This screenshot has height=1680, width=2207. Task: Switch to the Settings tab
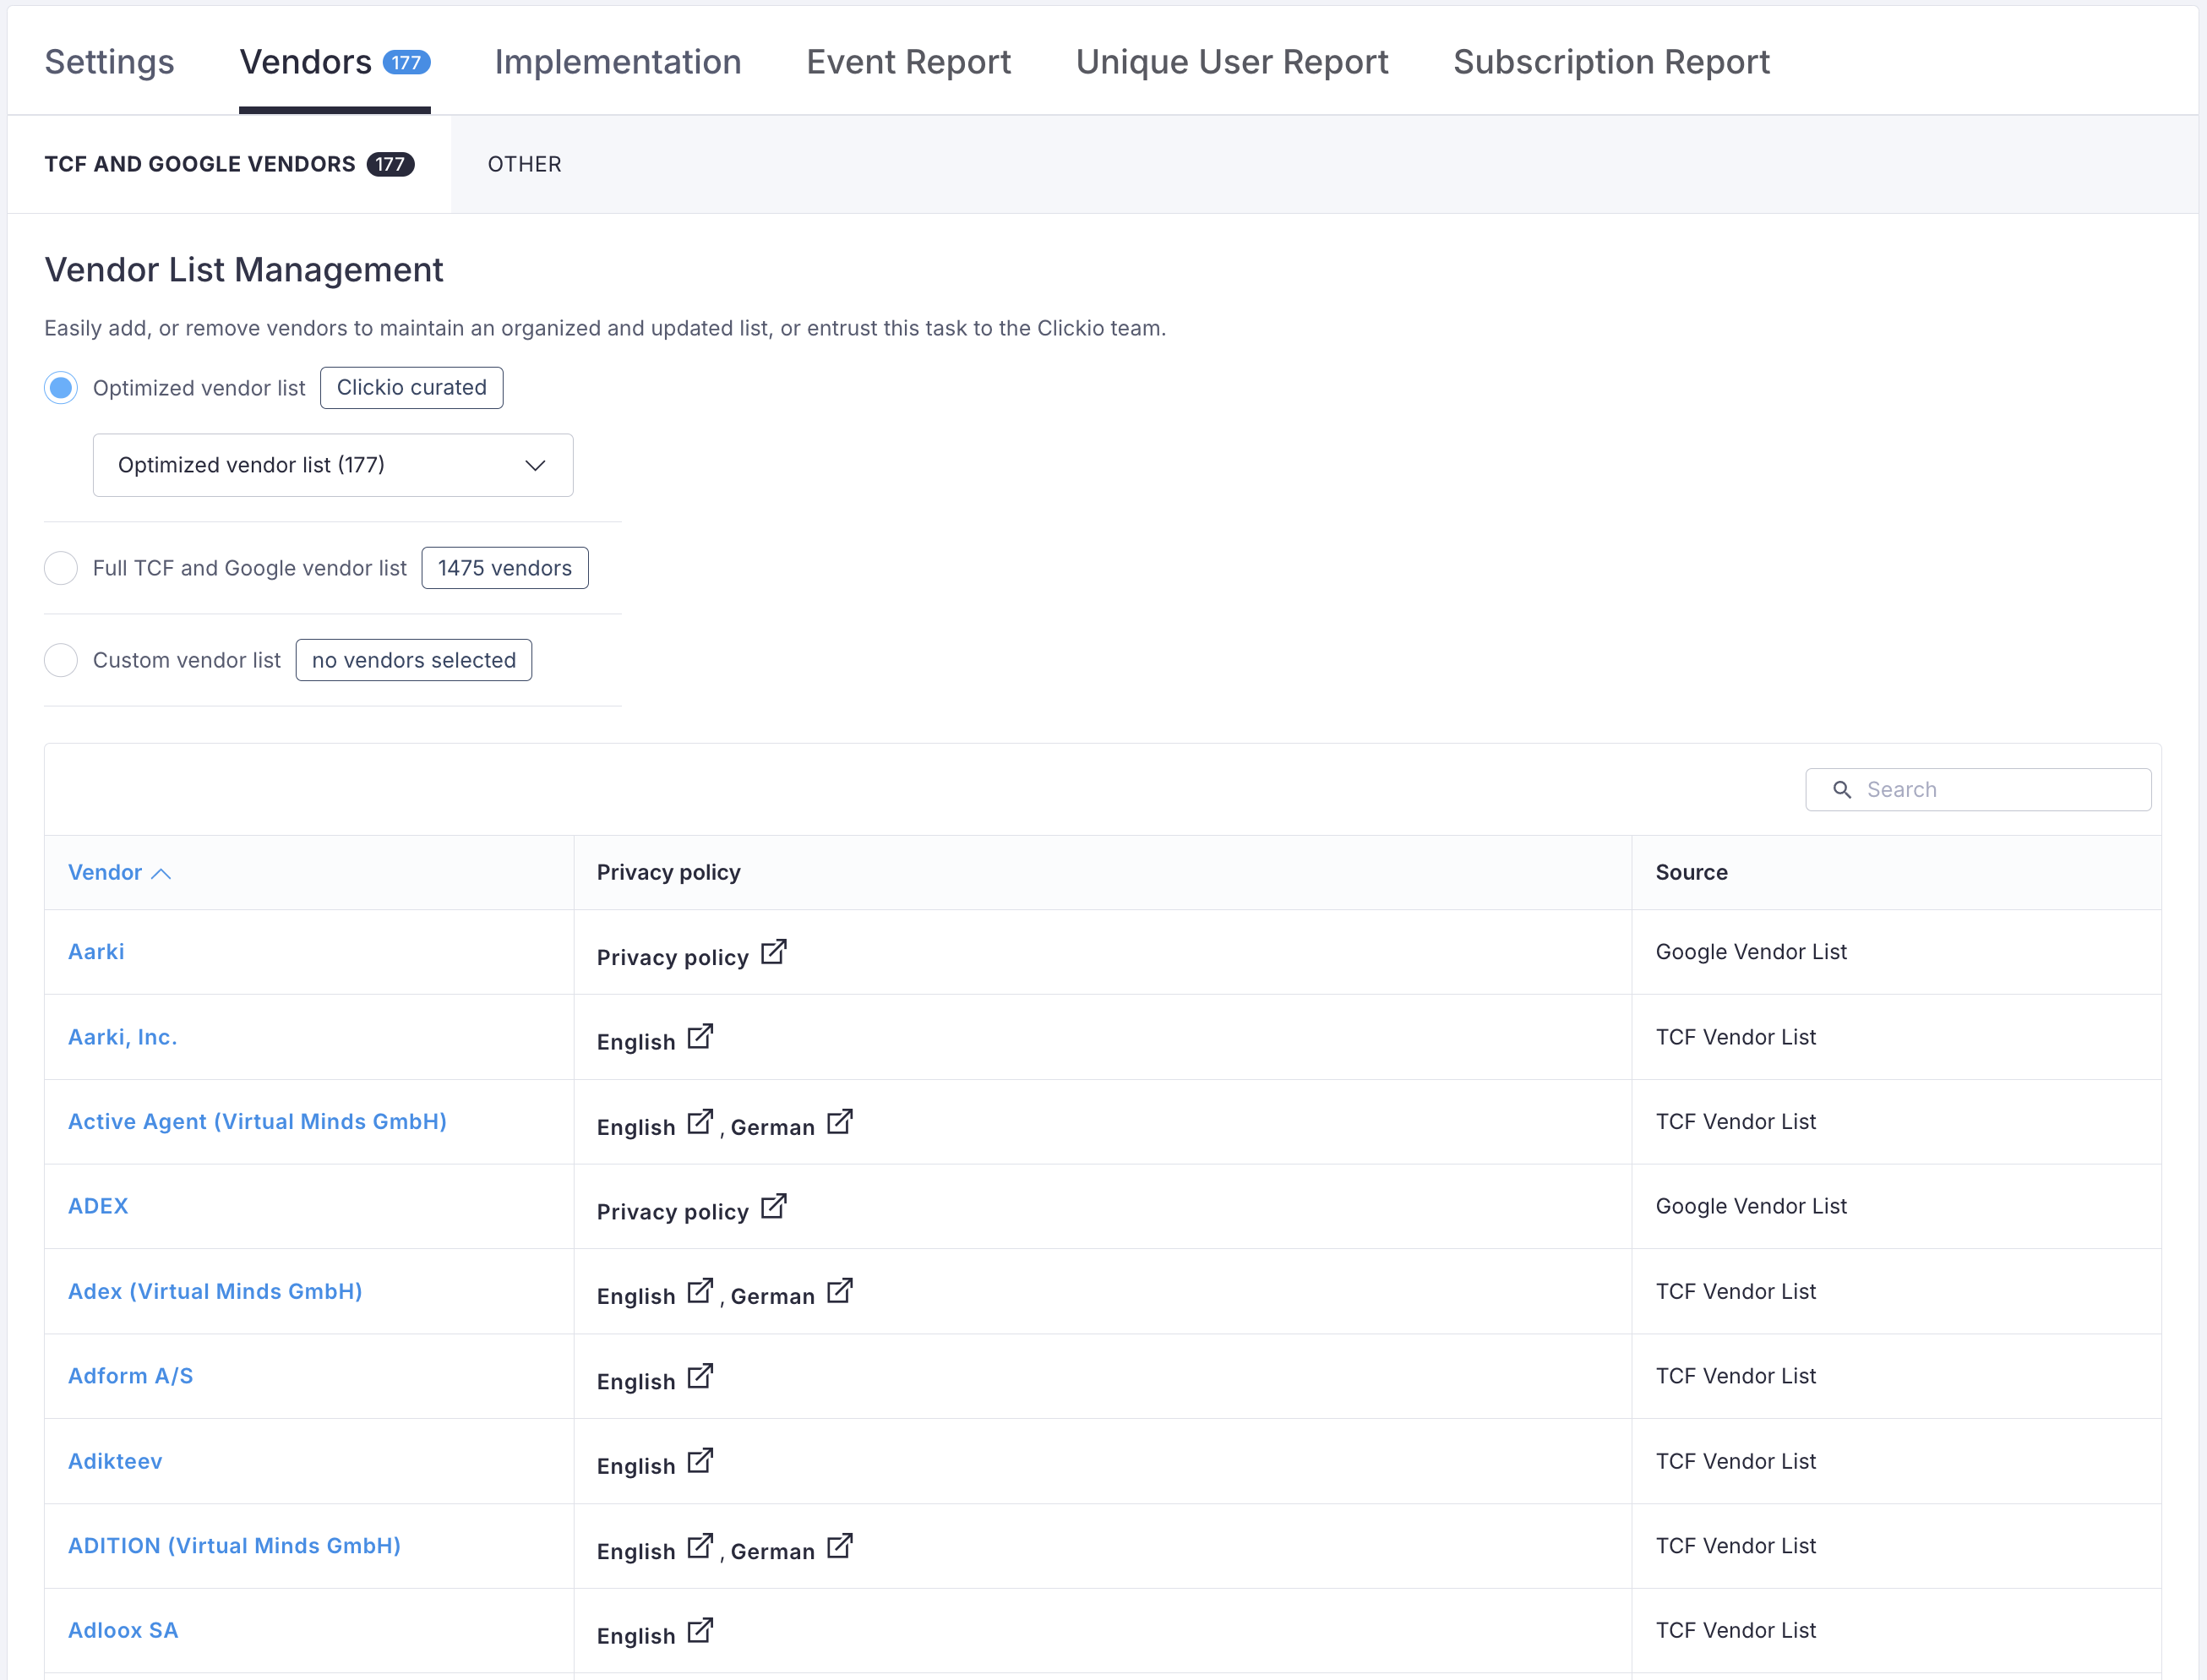tap(109, 62)
